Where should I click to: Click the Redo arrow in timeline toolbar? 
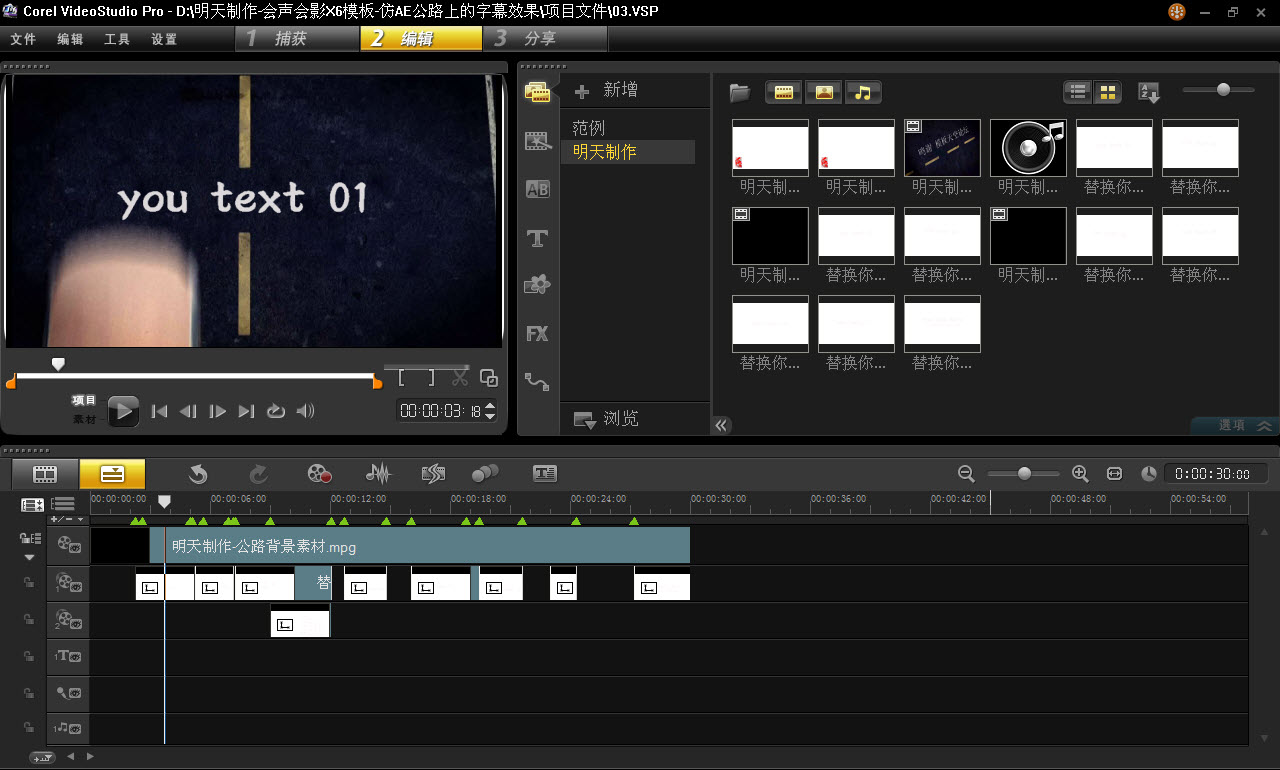(x=258, y=474)
